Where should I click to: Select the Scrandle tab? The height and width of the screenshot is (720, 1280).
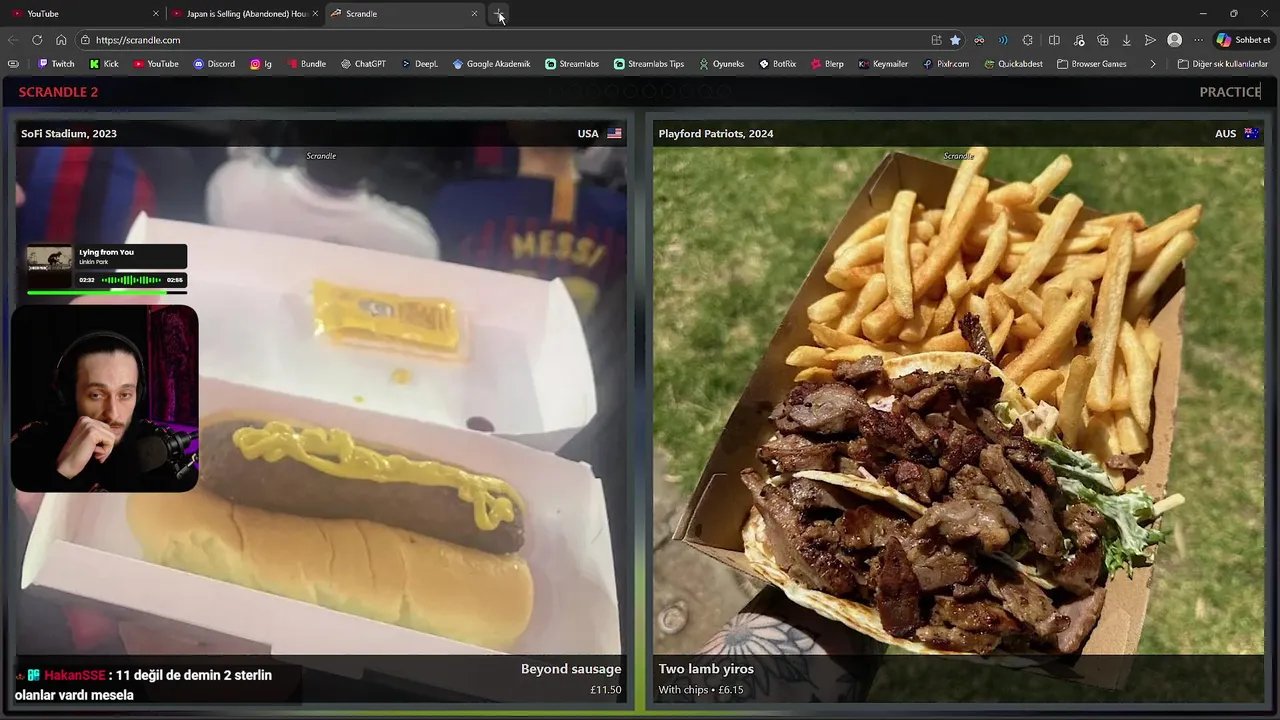coord(404,14)
